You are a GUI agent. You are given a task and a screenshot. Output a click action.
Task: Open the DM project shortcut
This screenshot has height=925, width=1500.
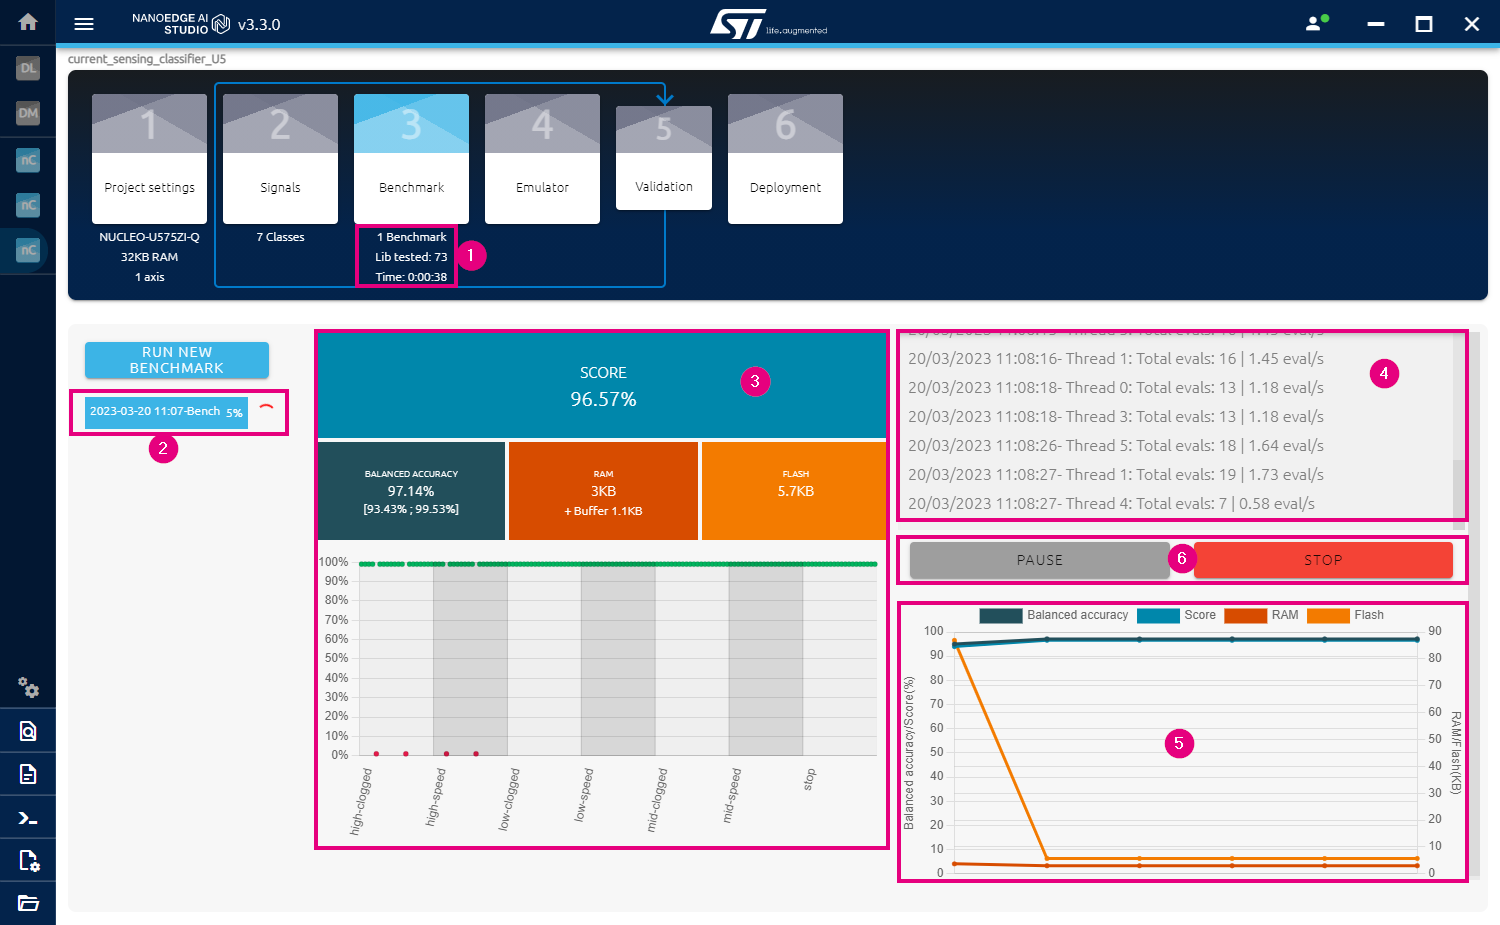[28, 113]
